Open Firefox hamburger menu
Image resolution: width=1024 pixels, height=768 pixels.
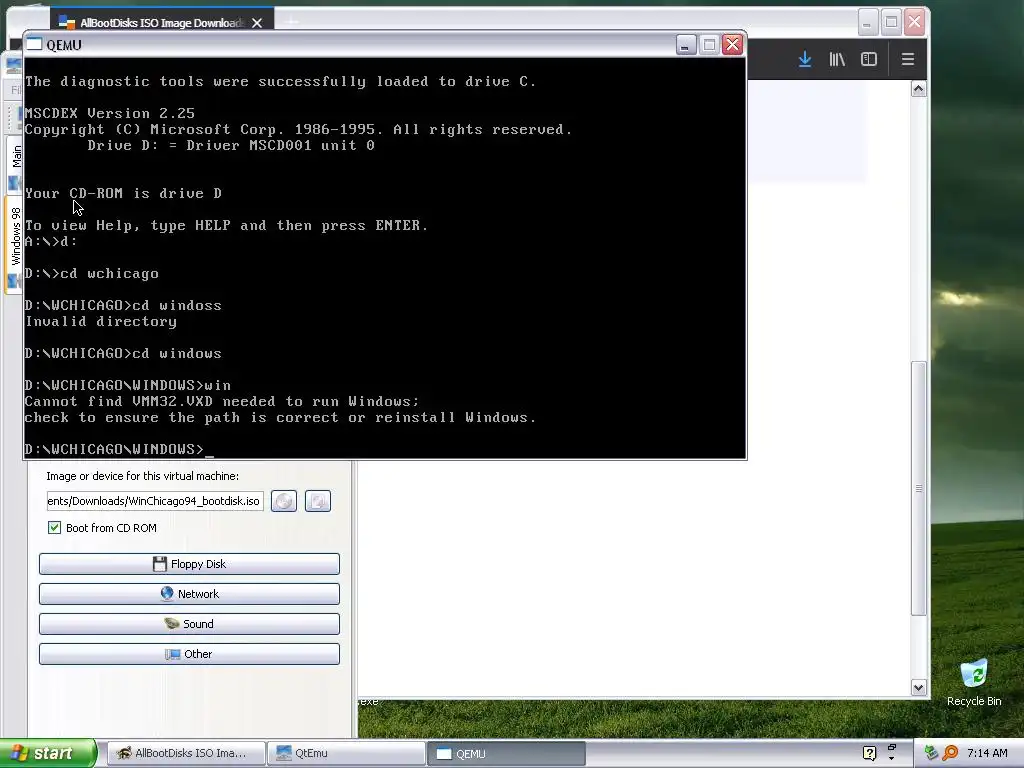coord(907,59)
